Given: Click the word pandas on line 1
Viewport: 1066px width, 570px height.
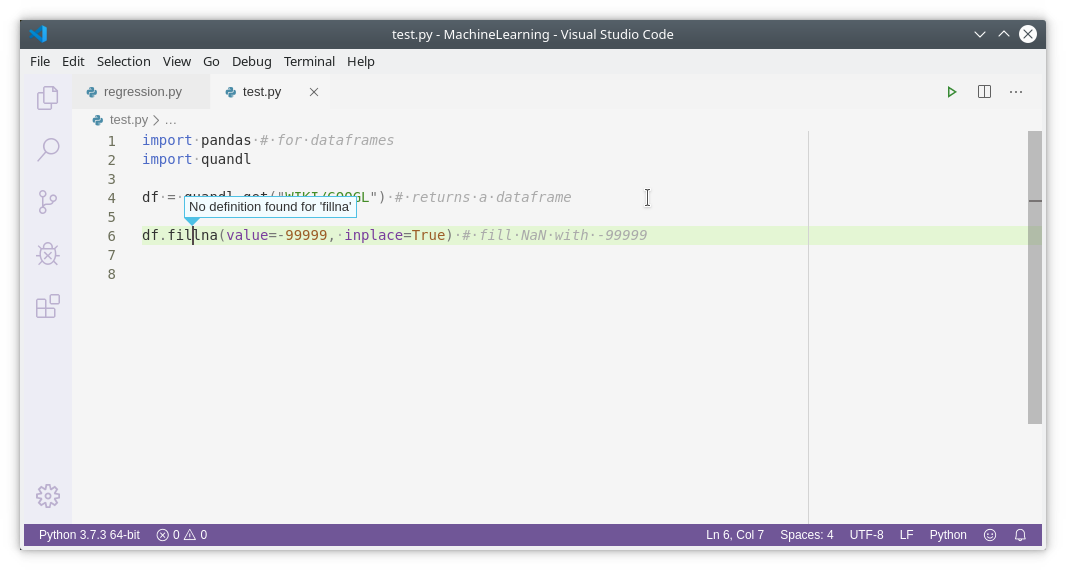Looking at the screenshot, I should (x=226, y=140).
